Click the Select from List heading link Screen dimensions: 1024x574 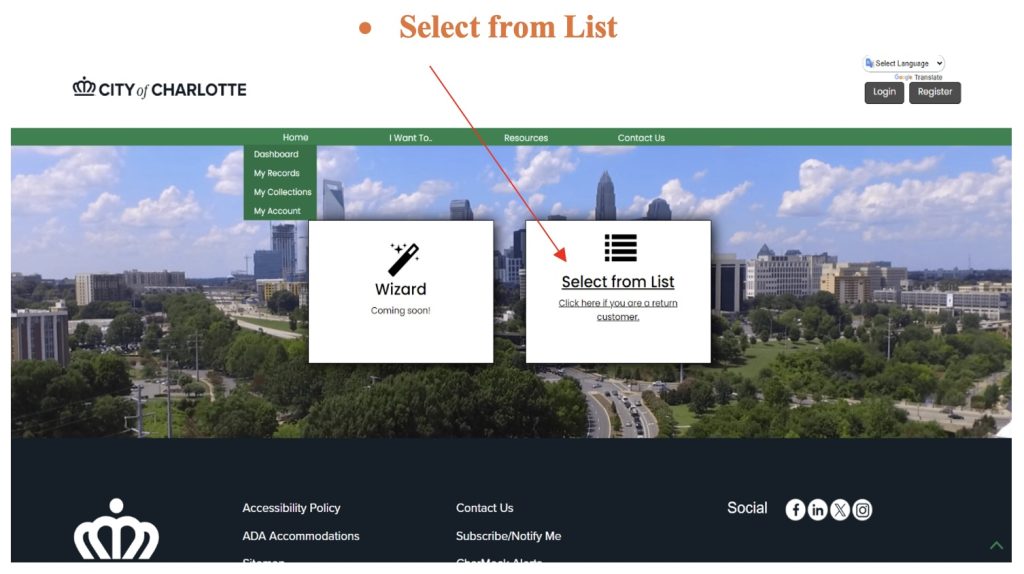pos(618,282)
